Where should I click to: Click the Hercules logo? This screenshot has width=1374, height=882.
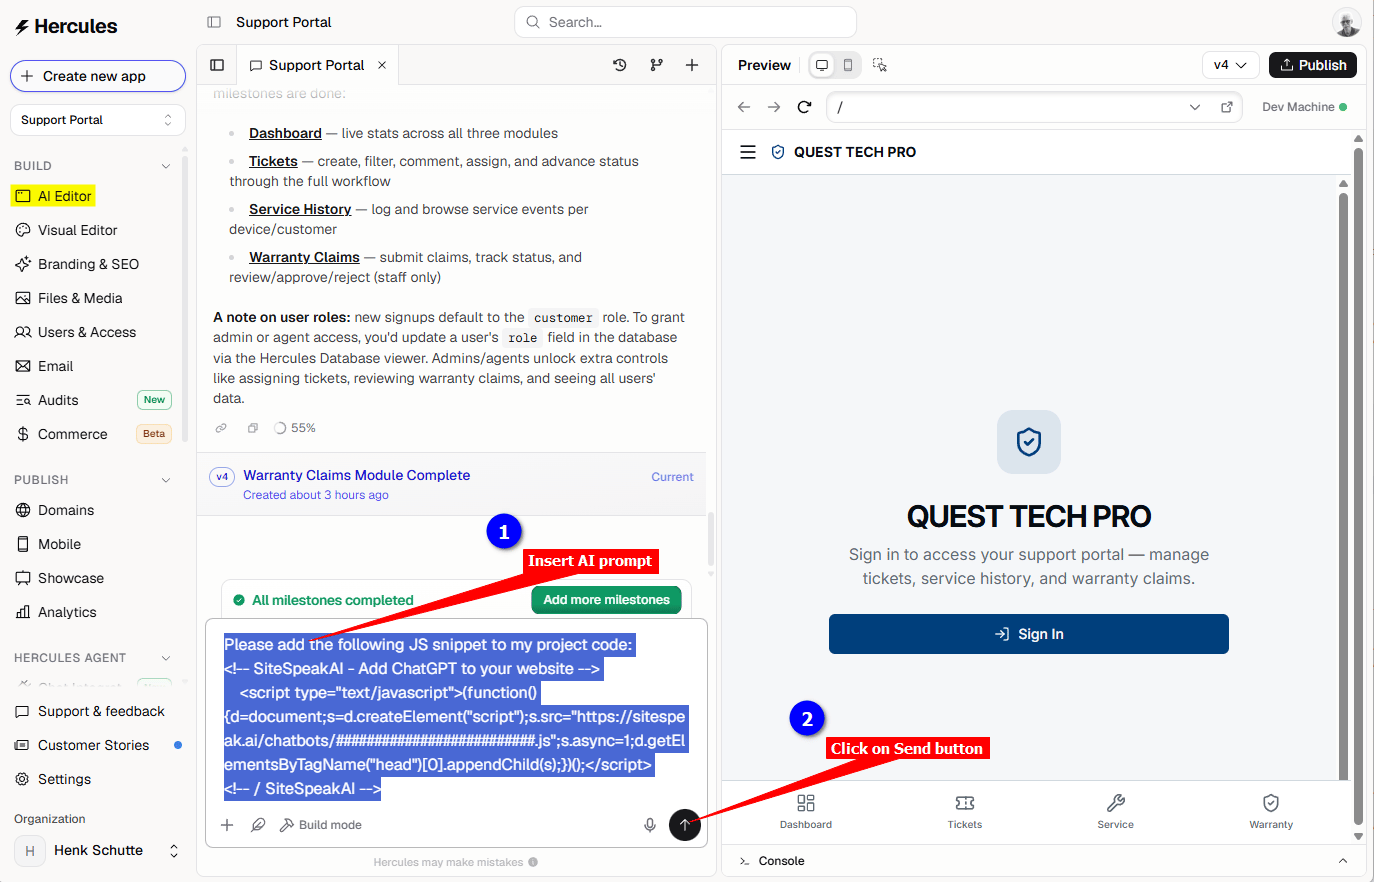click(66, 26)
